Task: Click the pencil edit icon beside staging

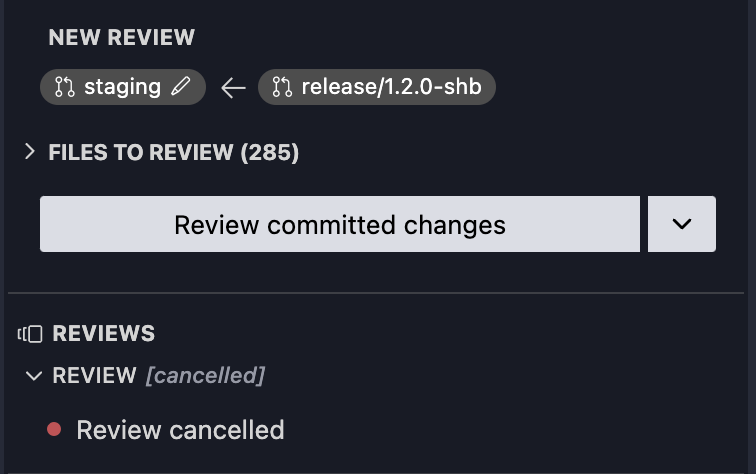Action: pos(181,86)
